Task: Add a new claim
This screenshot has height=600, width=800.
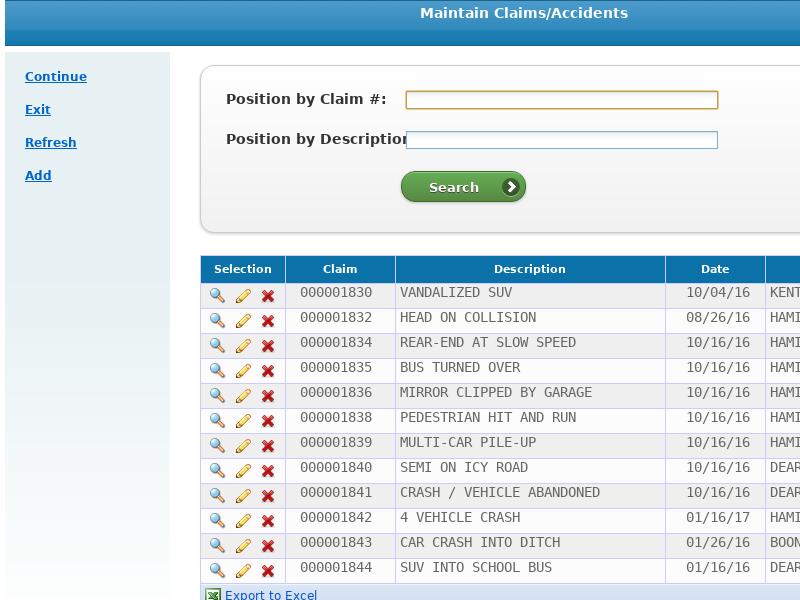Action: coord(38,176)
